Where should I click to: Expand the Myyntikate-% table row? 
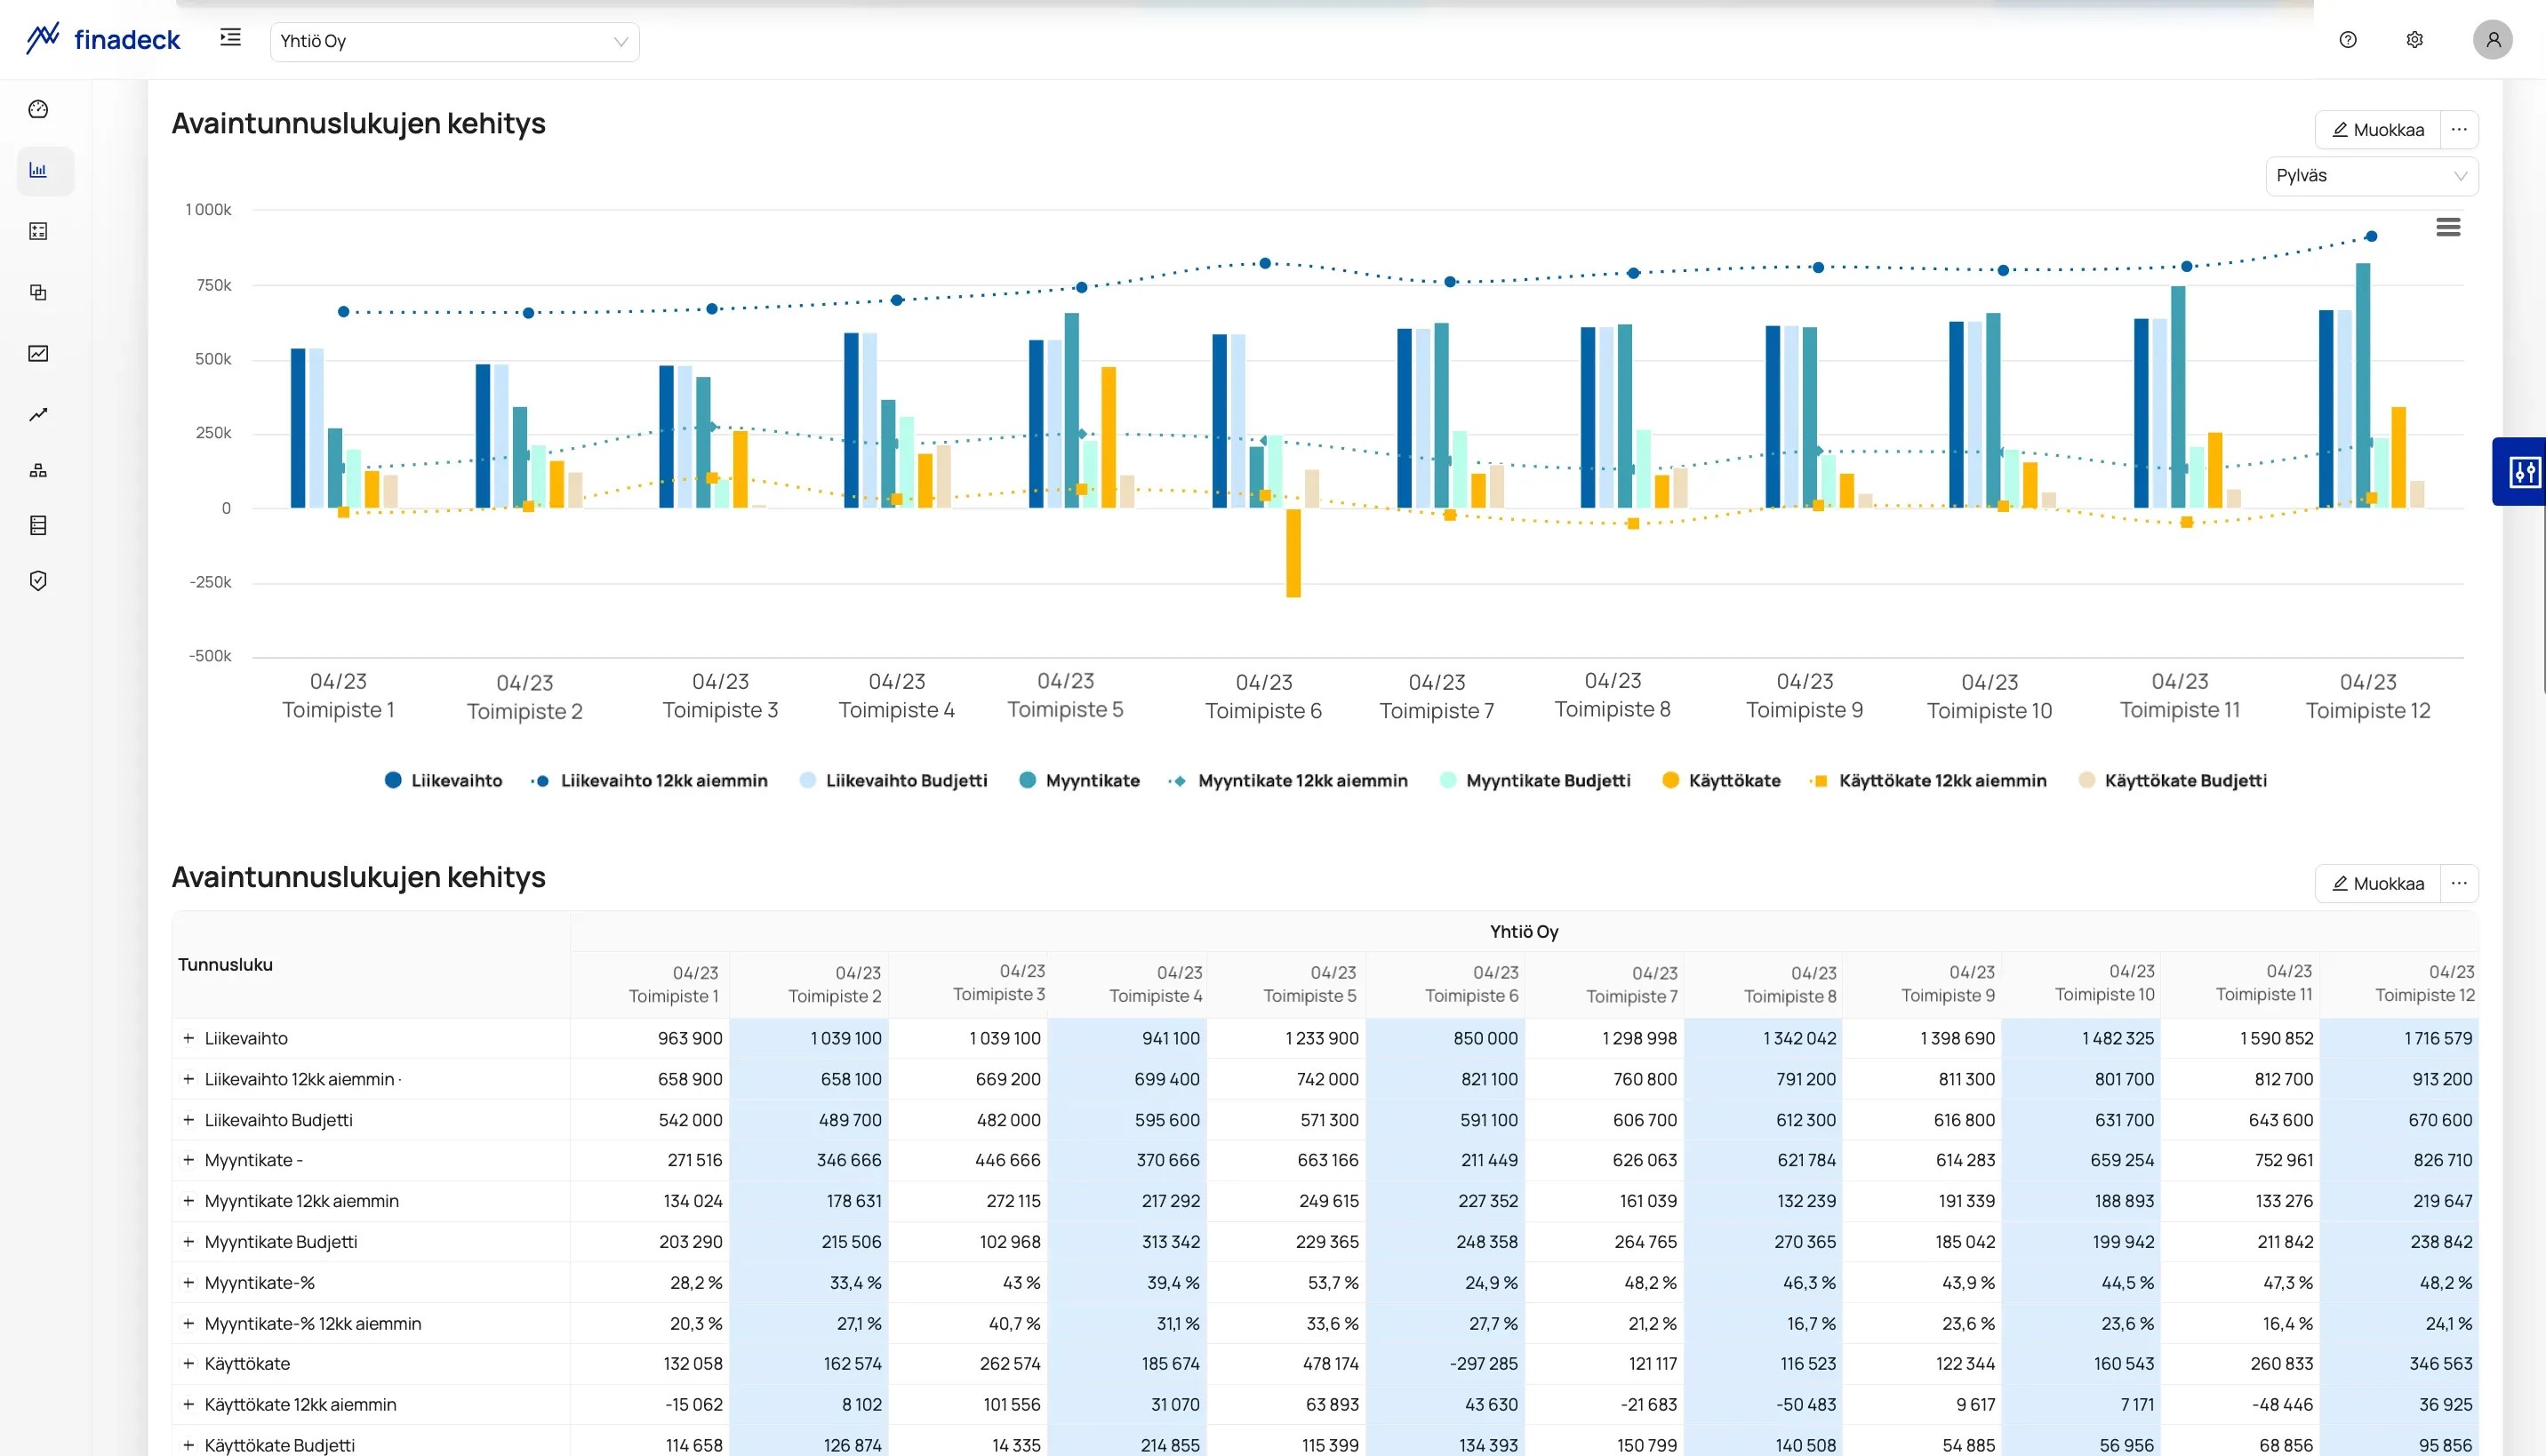coord(188,1283)
